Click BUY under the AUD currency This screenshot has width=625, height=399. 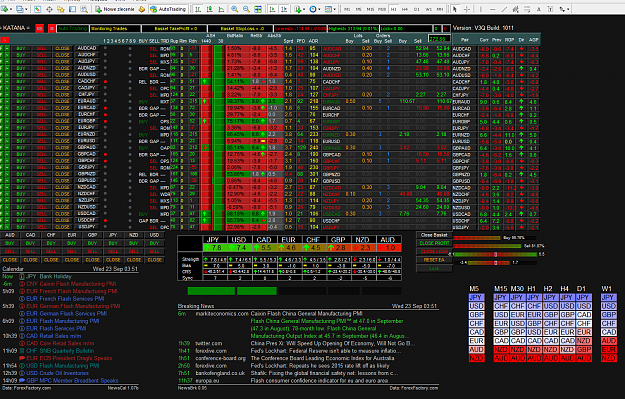(x=10, y=243)
